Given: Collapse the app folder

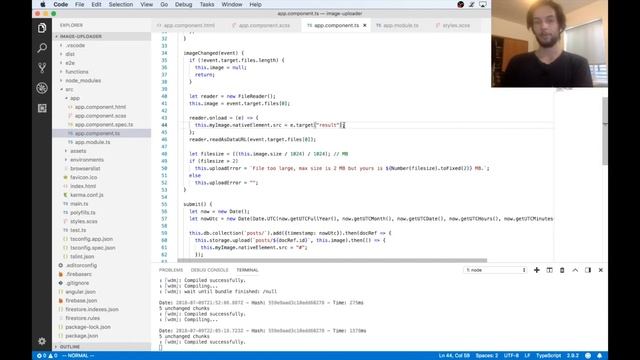Looking at the screenshot, I should tap(101, 98).
